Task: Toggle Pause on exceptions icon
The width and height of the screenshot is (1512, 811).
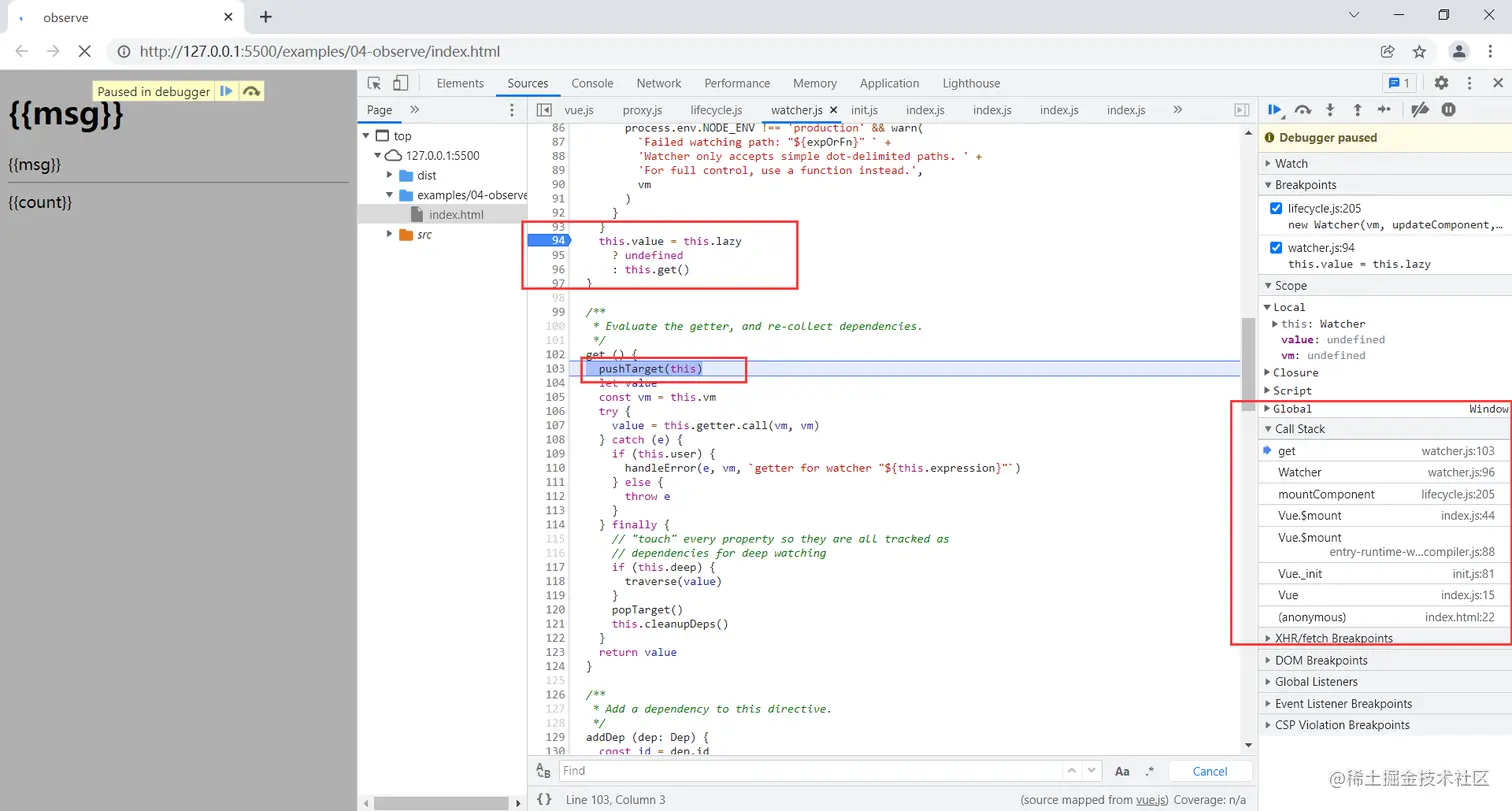Action: 1448,110
